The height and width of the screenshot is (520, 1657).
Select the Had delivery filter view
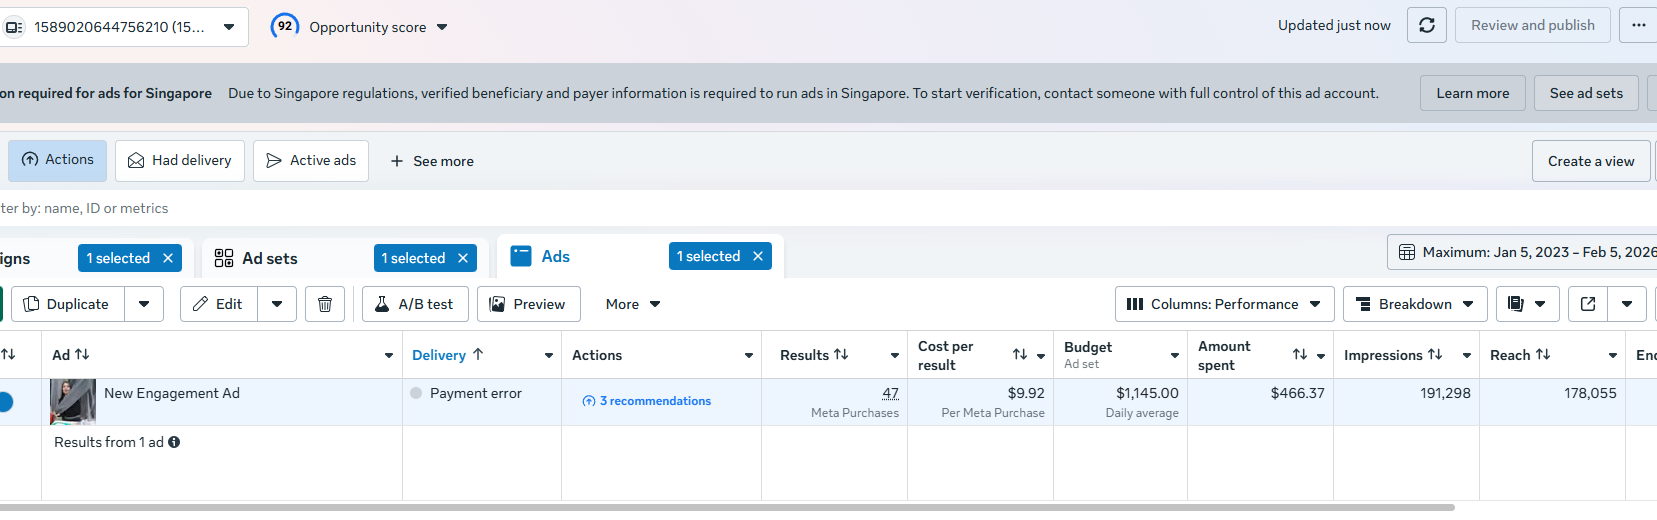pyautogui.click(x=180, y=161)
